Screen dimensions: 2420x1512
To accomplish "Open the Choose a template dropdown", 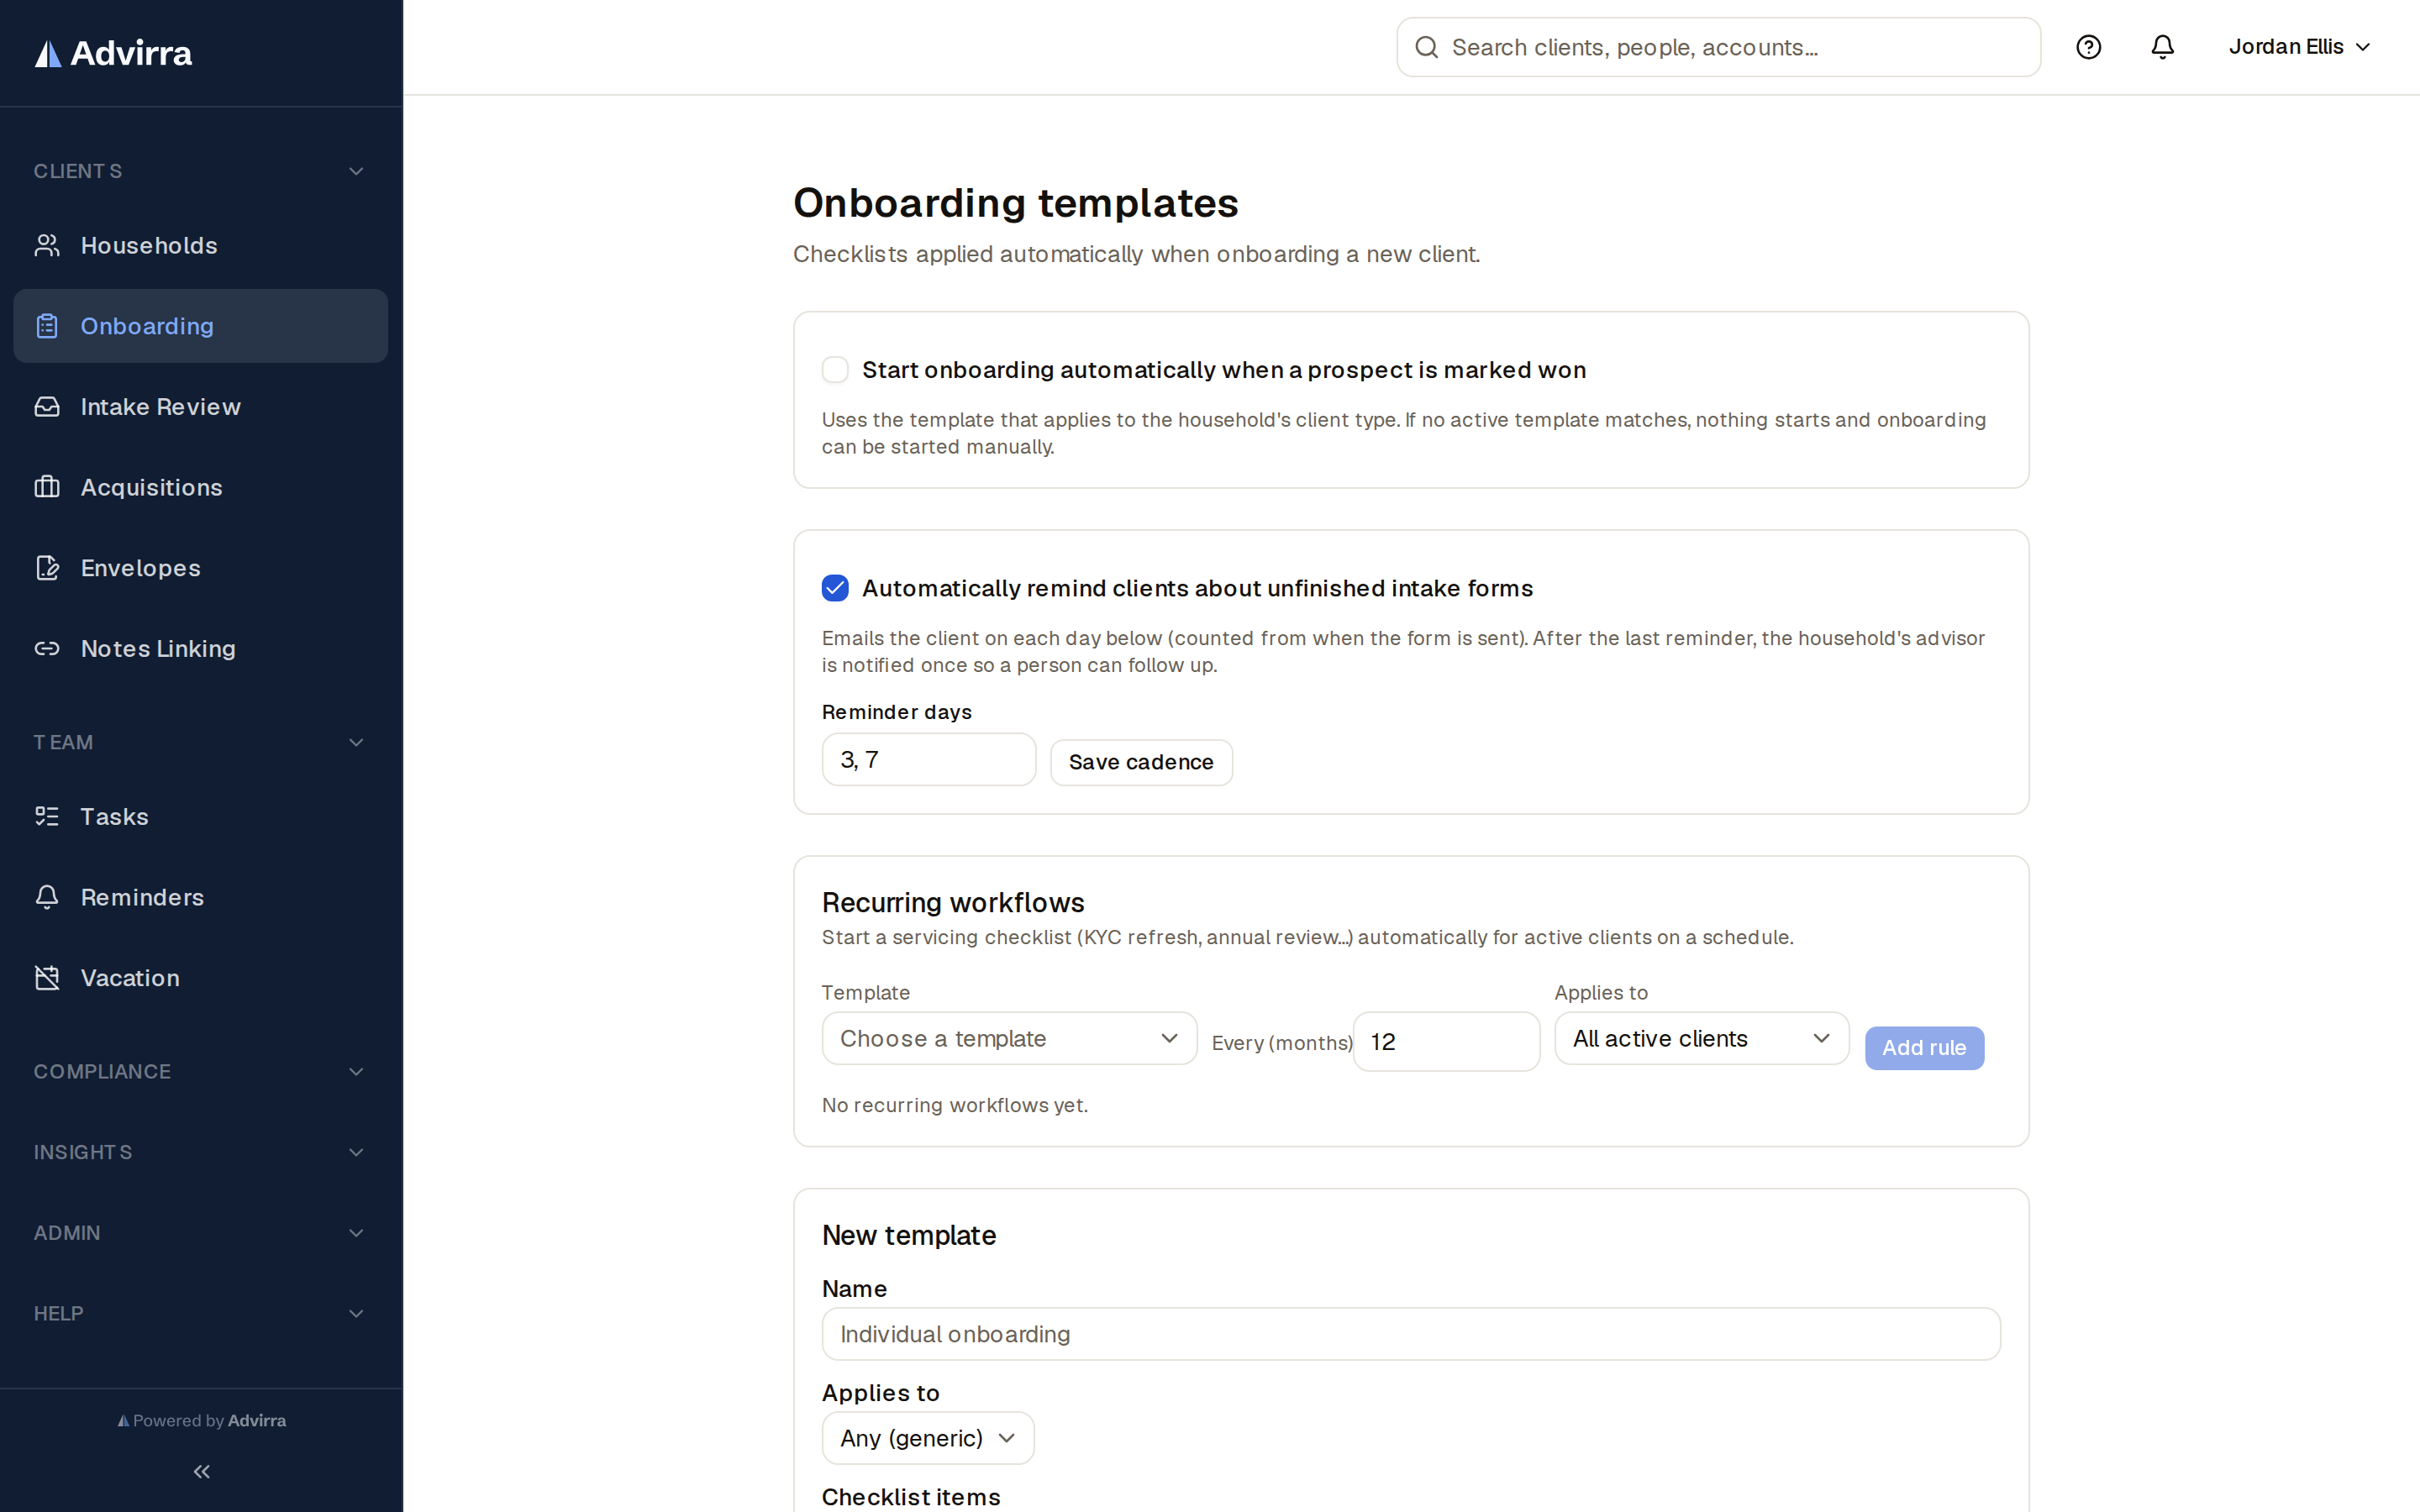I will click(1009, 1038).
